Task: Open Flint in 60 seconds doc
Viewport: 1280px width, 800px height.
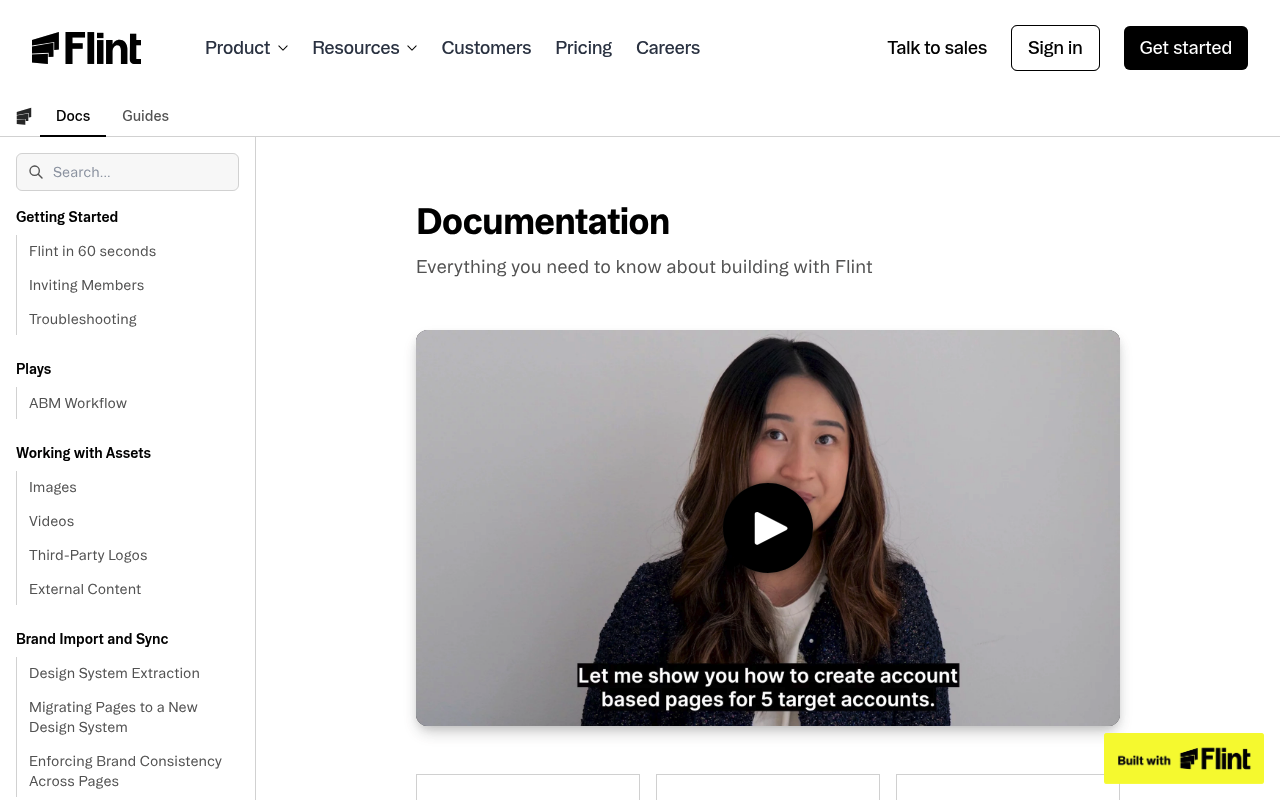Action: click(x=92, y=251)
